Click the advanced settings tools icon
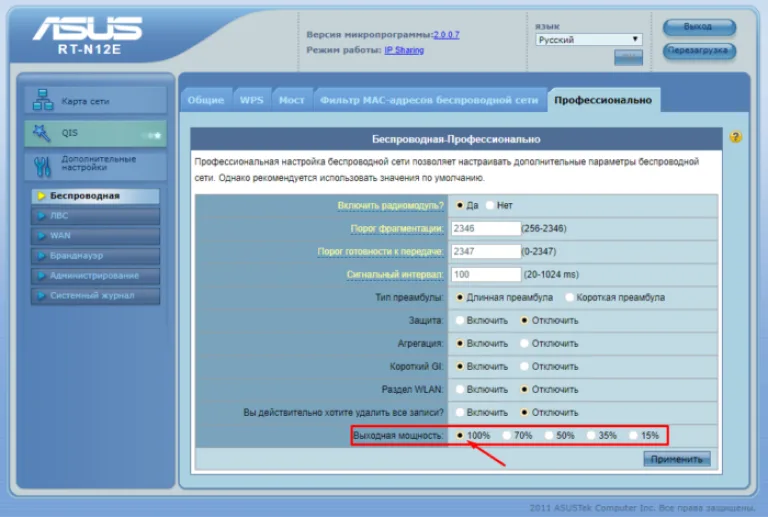This screenshot has width=768, height=517. pos(43,166)
